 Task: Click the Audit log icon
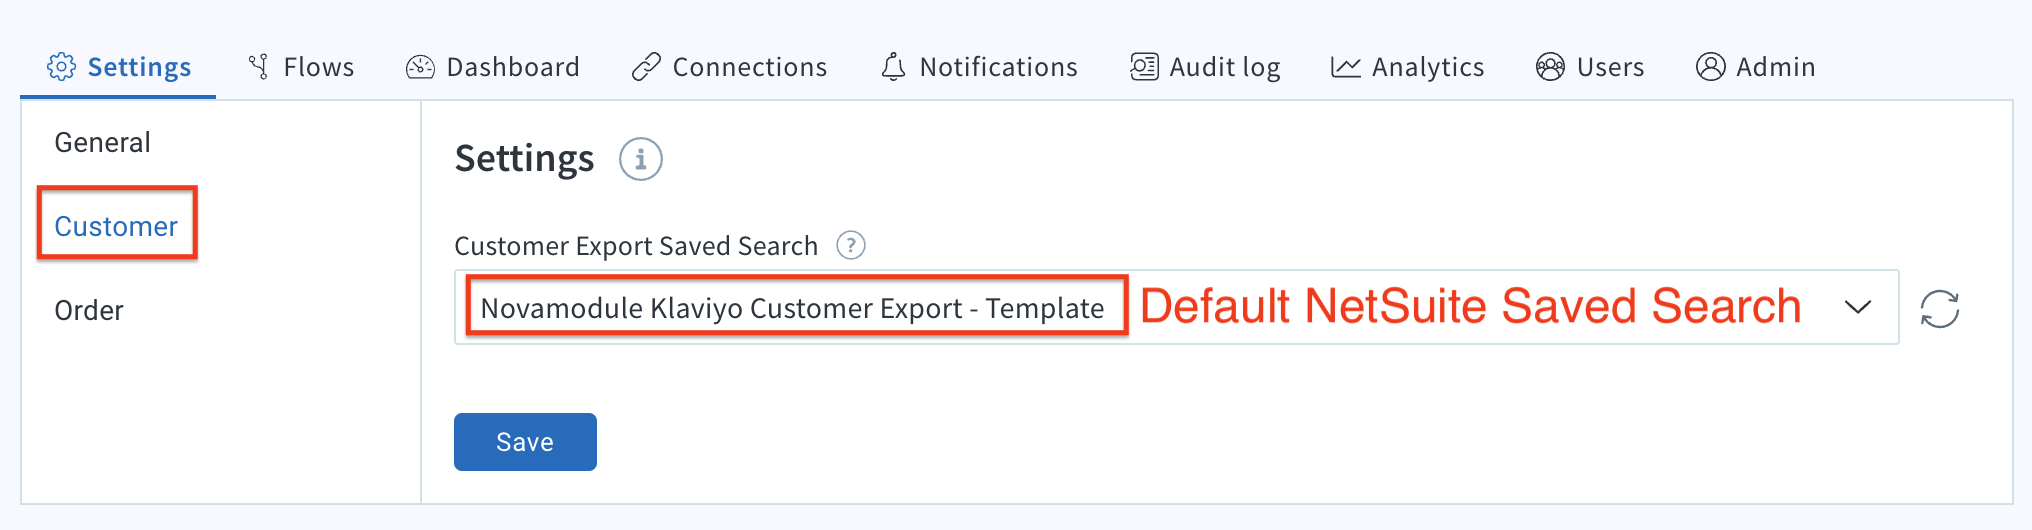pyautogui.click(x=1144, y=67)
